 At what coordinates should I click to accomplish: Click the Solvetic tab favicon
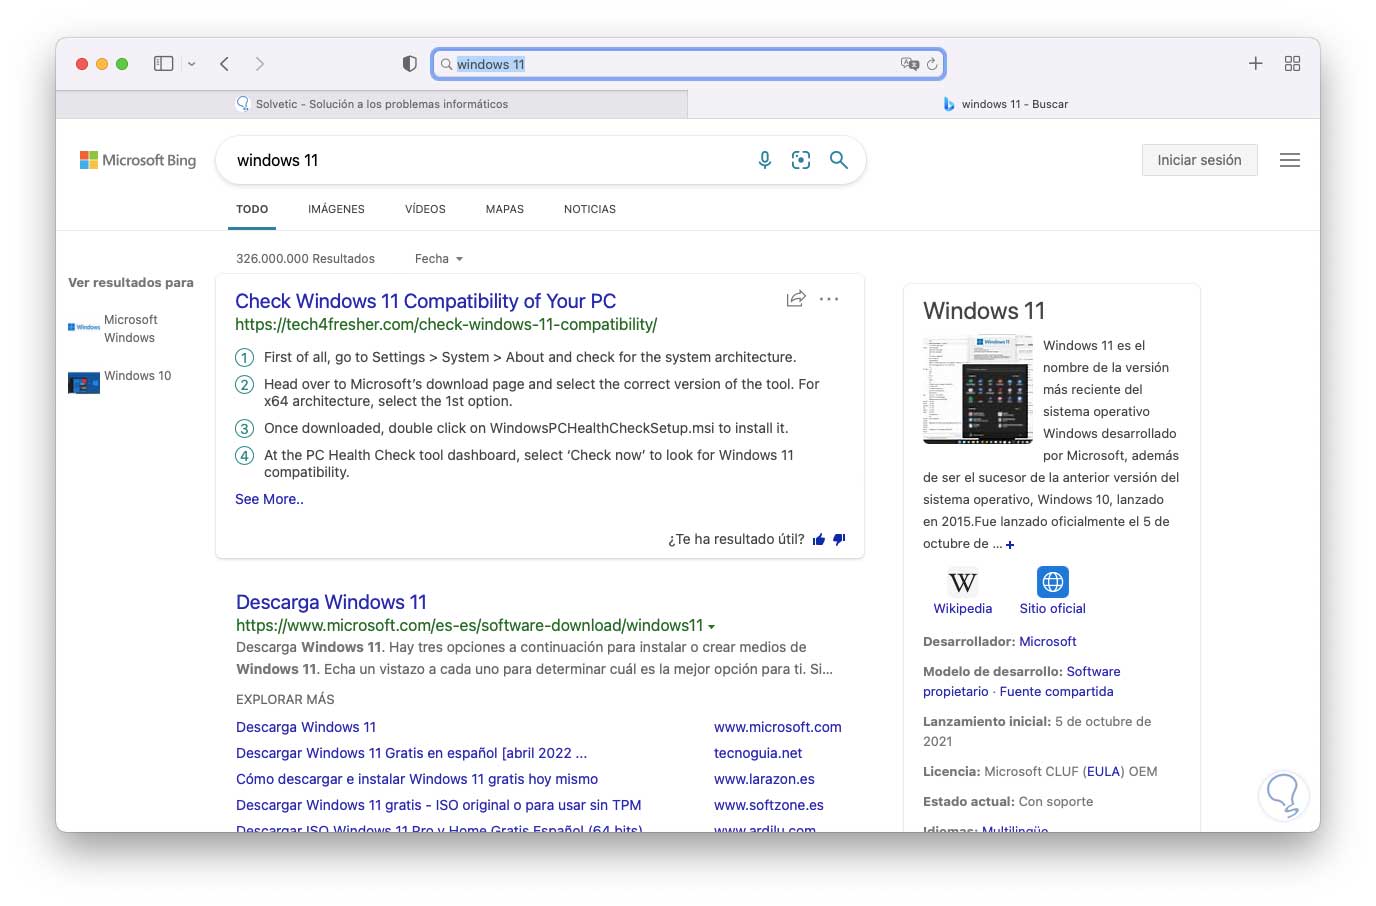click(x=243, y=104)
